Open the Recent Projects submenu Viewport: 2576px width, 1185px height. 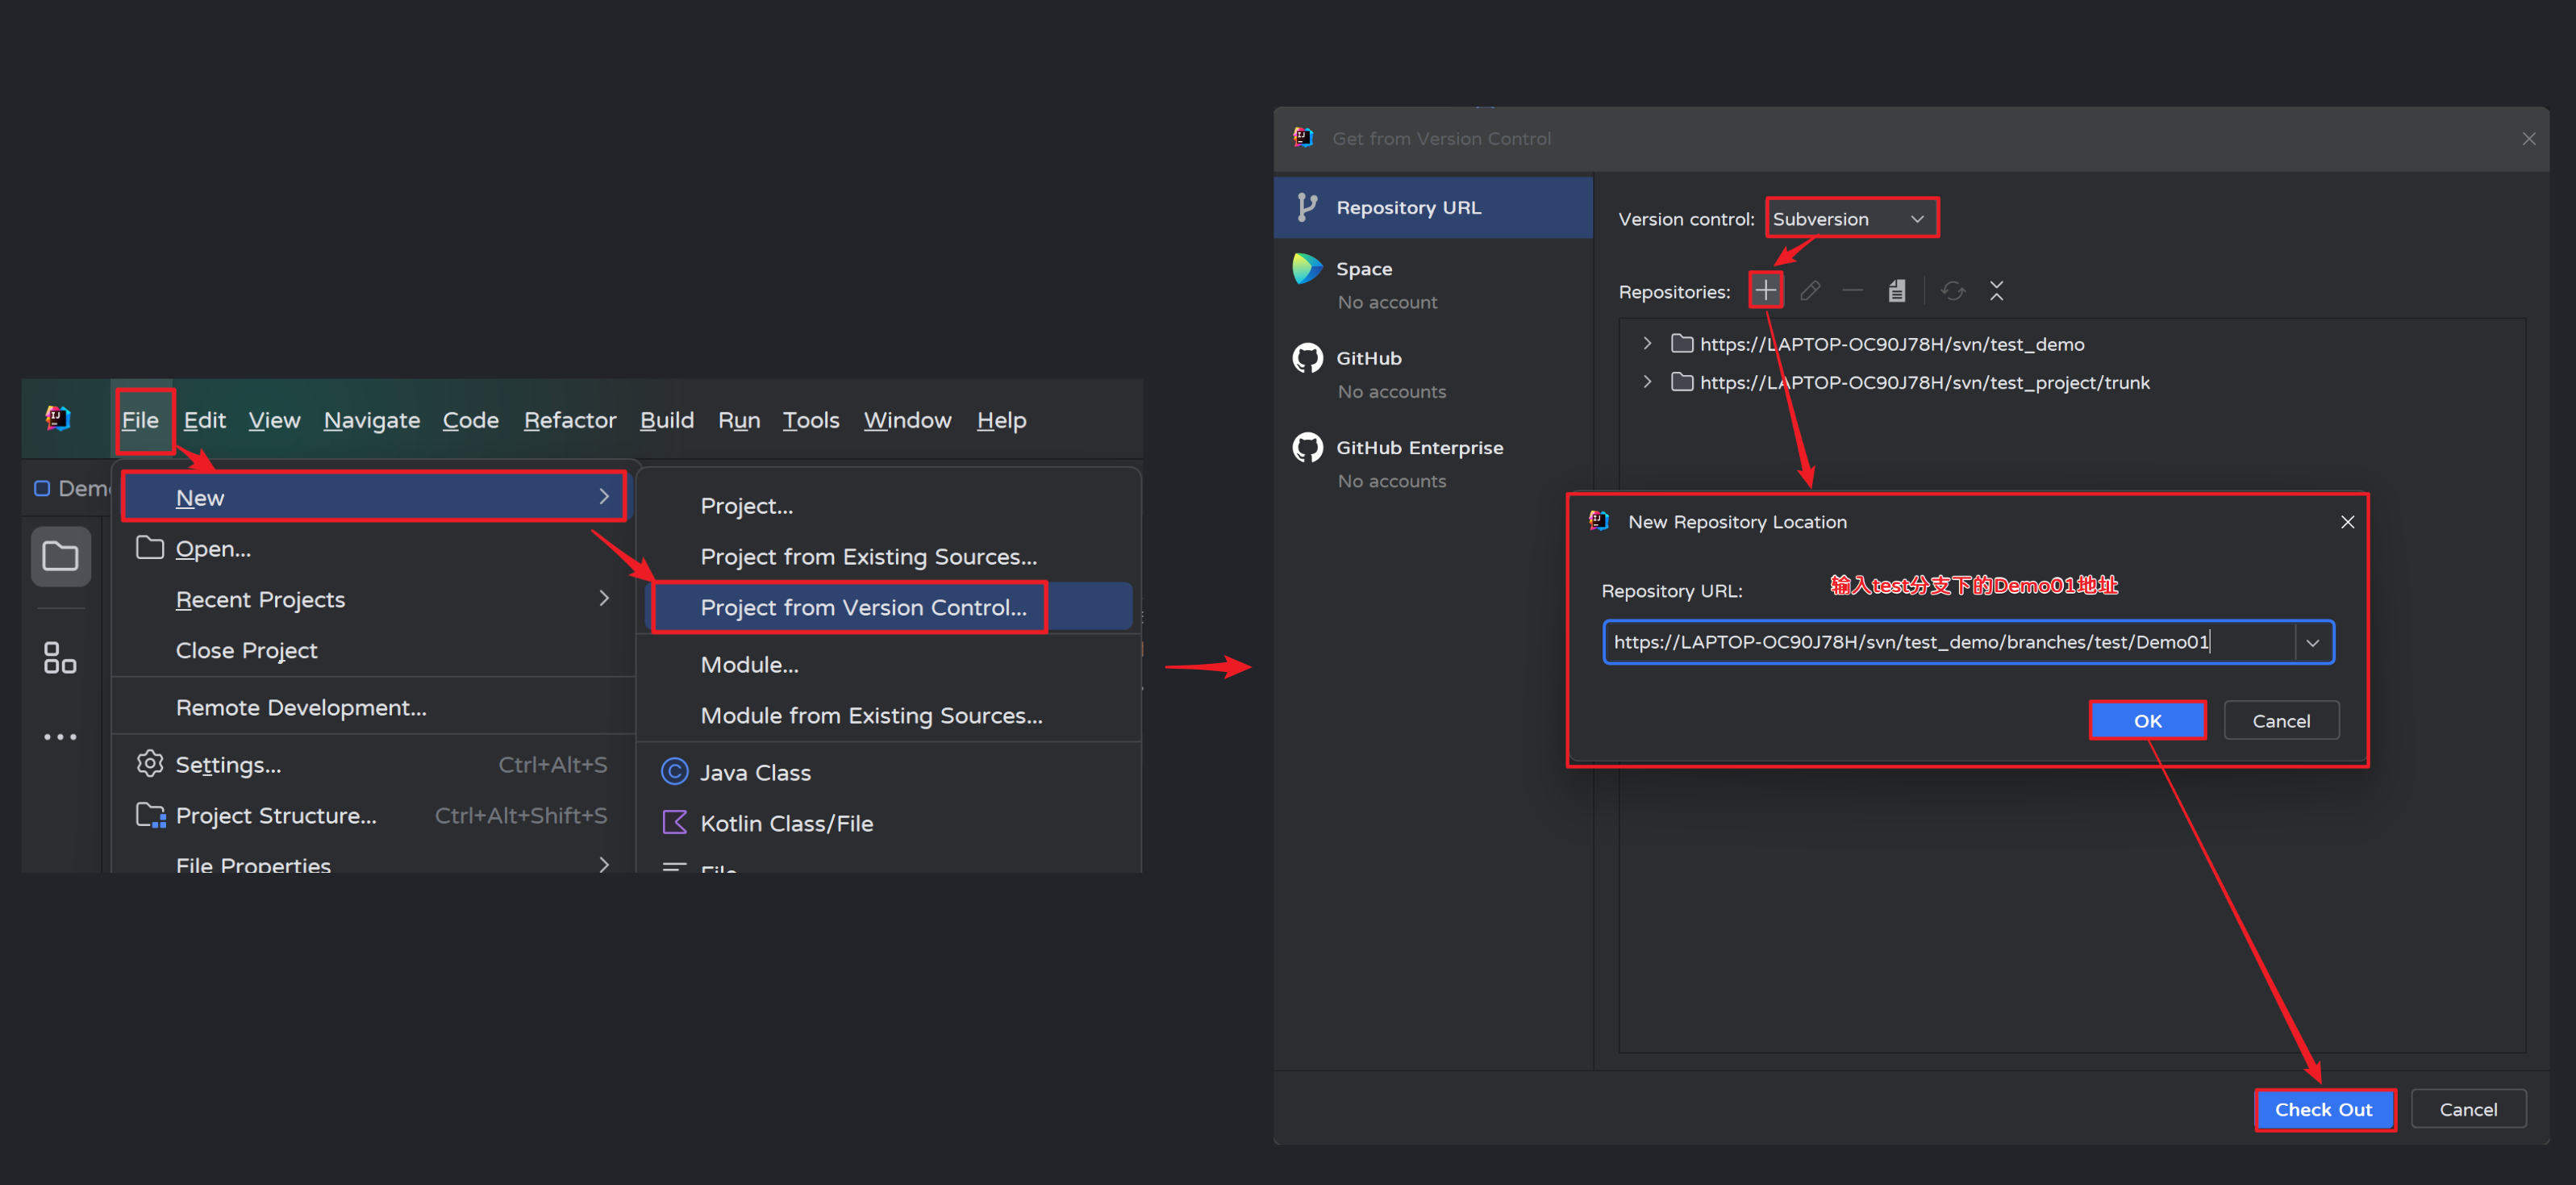(x=260, y=599)
